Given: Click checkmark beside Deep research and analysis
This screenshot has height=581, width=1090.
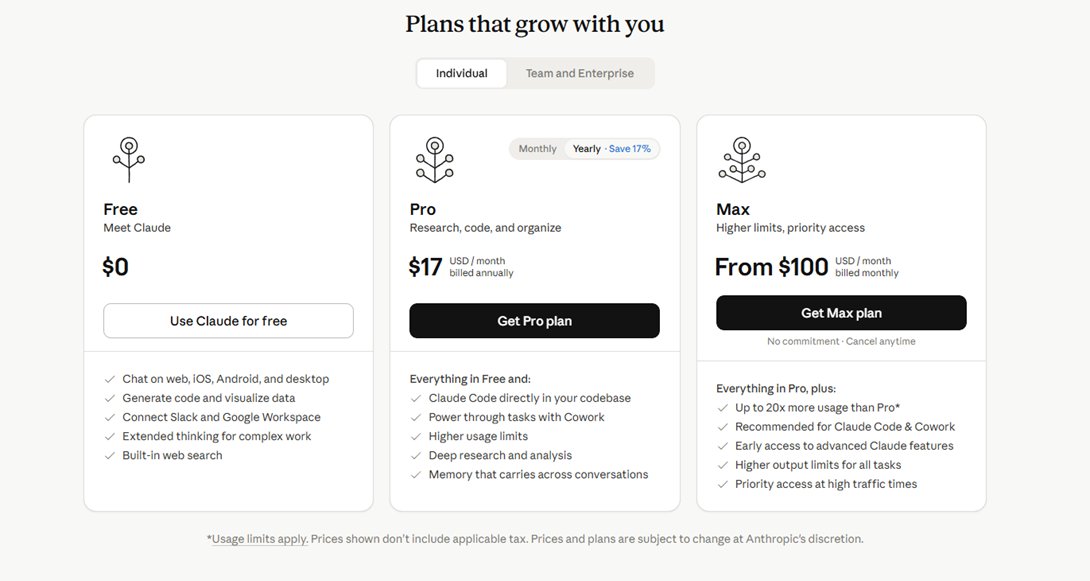Looking at the screenshot, I should [x=416, y=456].
